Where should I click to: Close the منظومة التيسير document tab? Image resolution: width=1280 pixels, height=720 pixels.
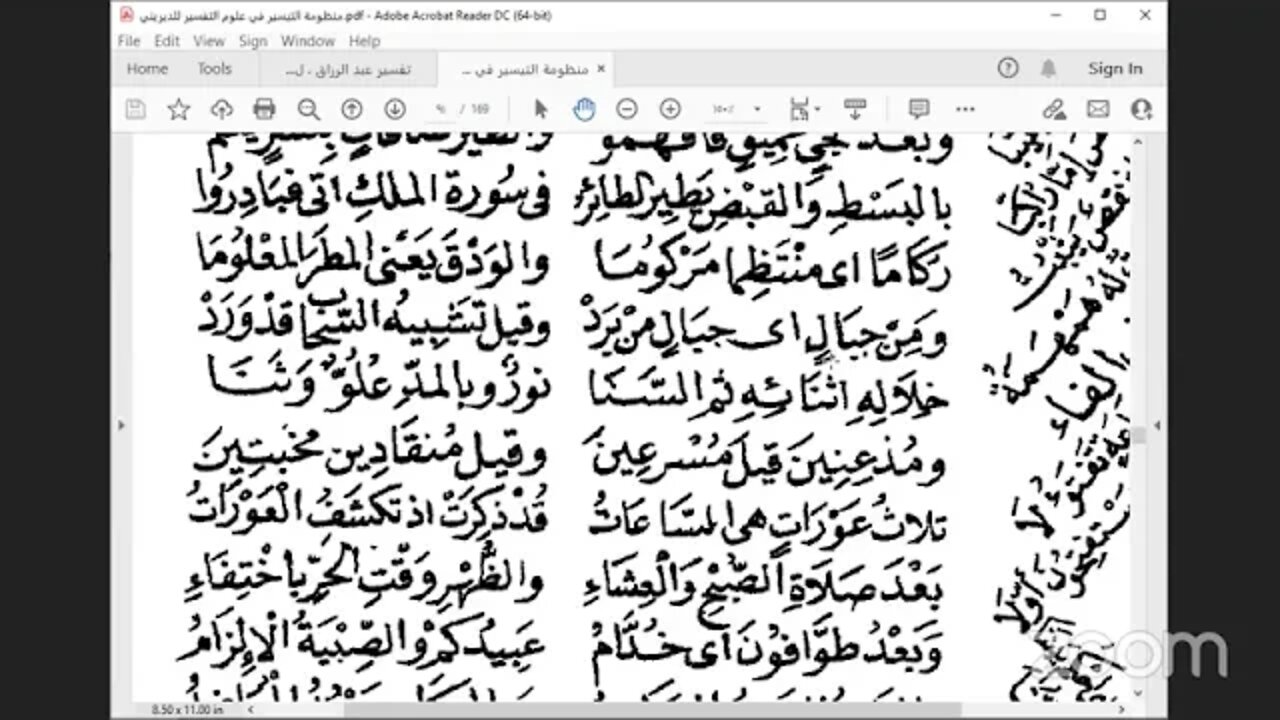tap(601, 69)
